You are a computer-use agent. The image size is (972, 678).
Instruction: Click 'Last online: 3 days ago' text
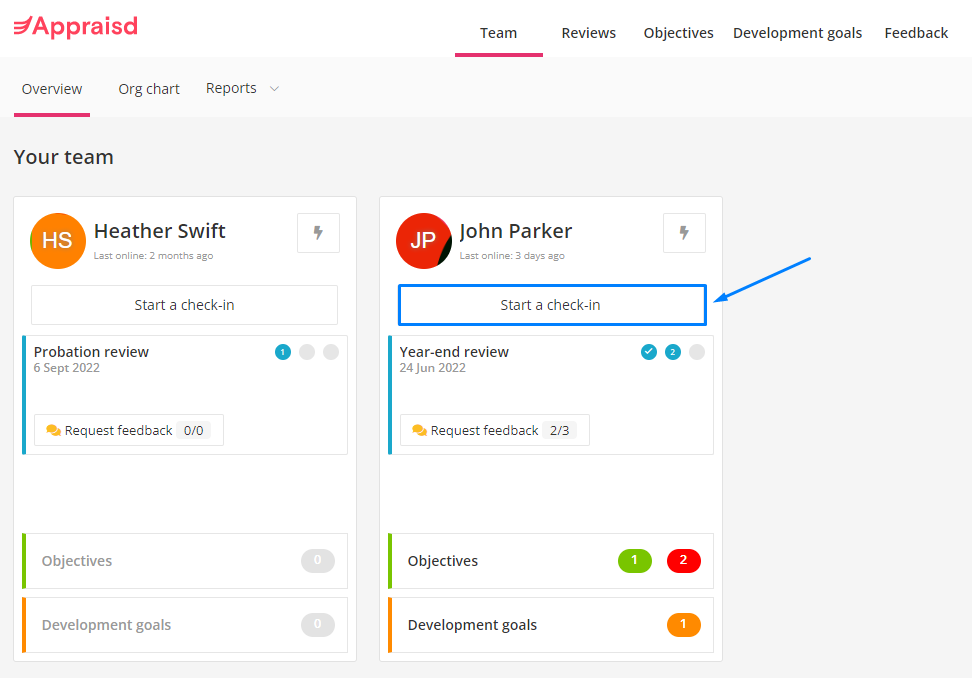[x=512, y=255]
